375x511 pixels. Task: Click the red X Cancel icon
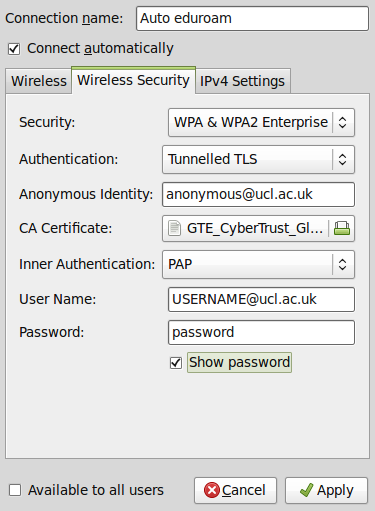point(212,490)
